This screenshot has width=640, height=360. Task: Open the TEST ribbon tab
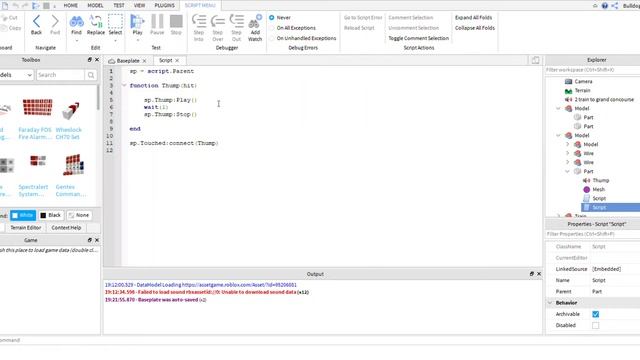coord(118,5)
